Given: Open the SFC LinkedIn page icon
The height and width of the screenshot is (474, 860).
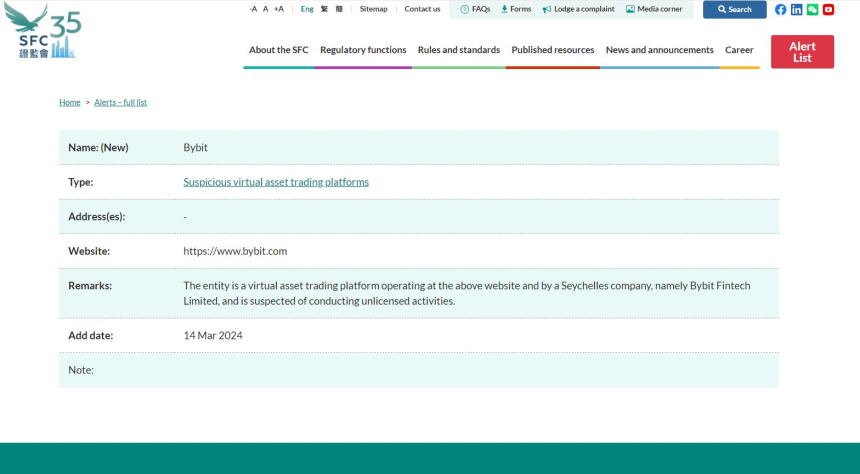Looking at the screenshot, I should 796,9.
